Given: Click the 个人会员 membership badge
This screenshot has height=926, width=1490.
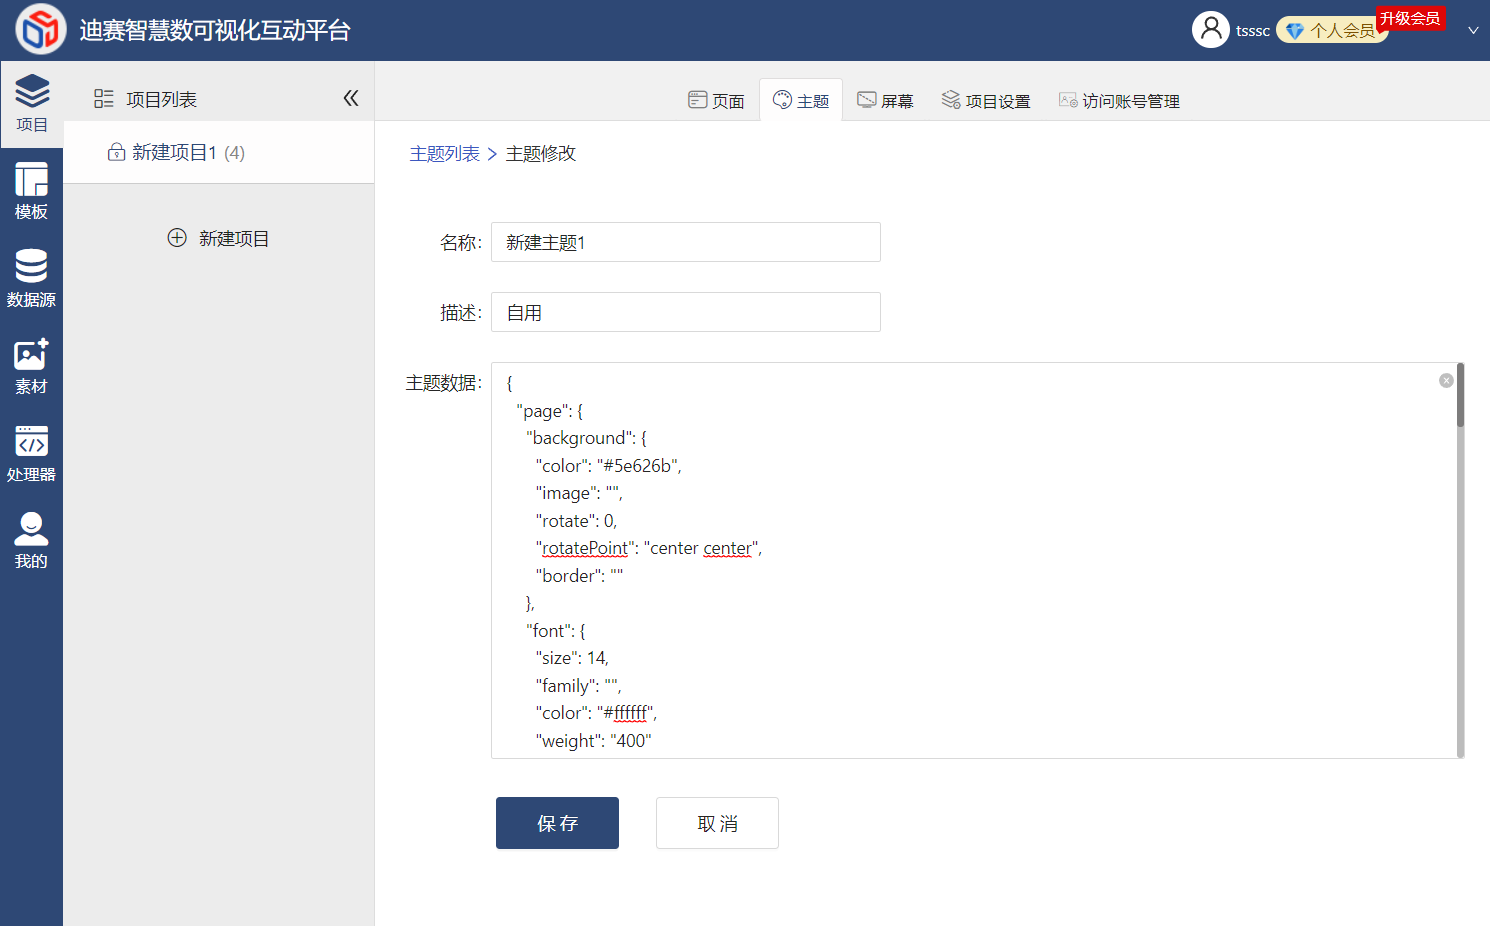Looking at the screenshot, I should click(1331, 31).
